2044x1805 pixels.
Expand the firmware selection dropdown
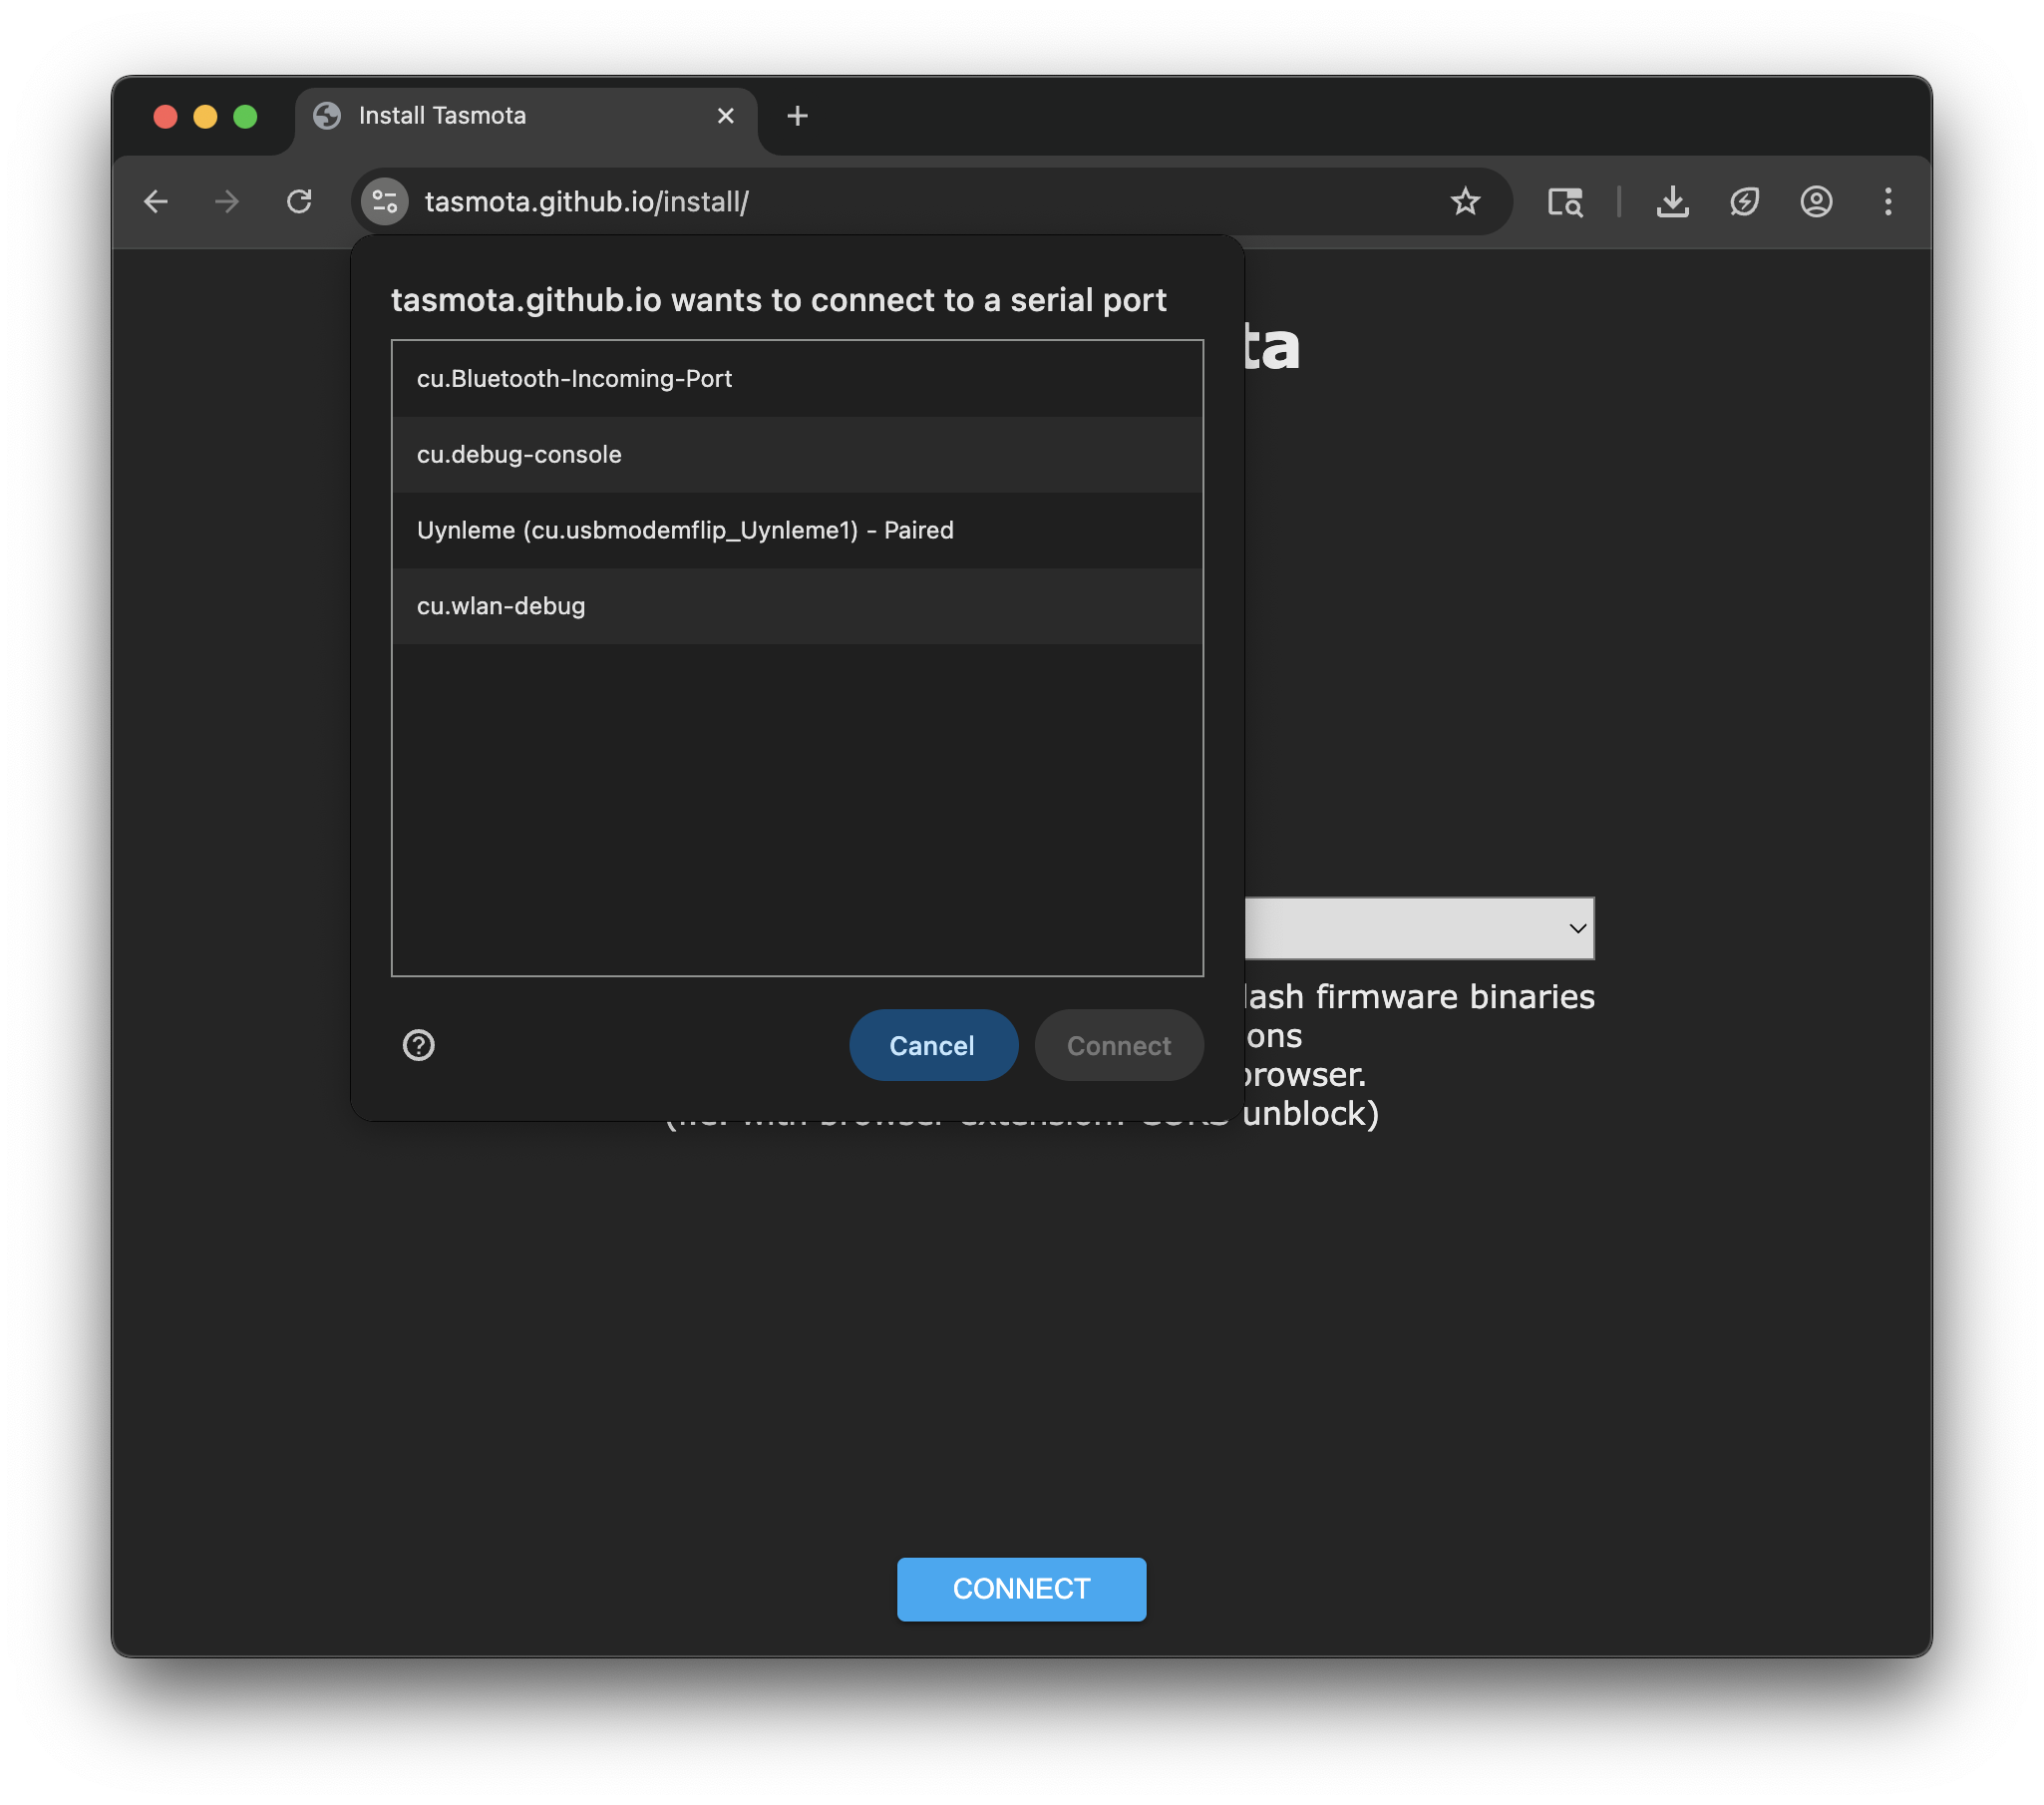(1576, 928)
